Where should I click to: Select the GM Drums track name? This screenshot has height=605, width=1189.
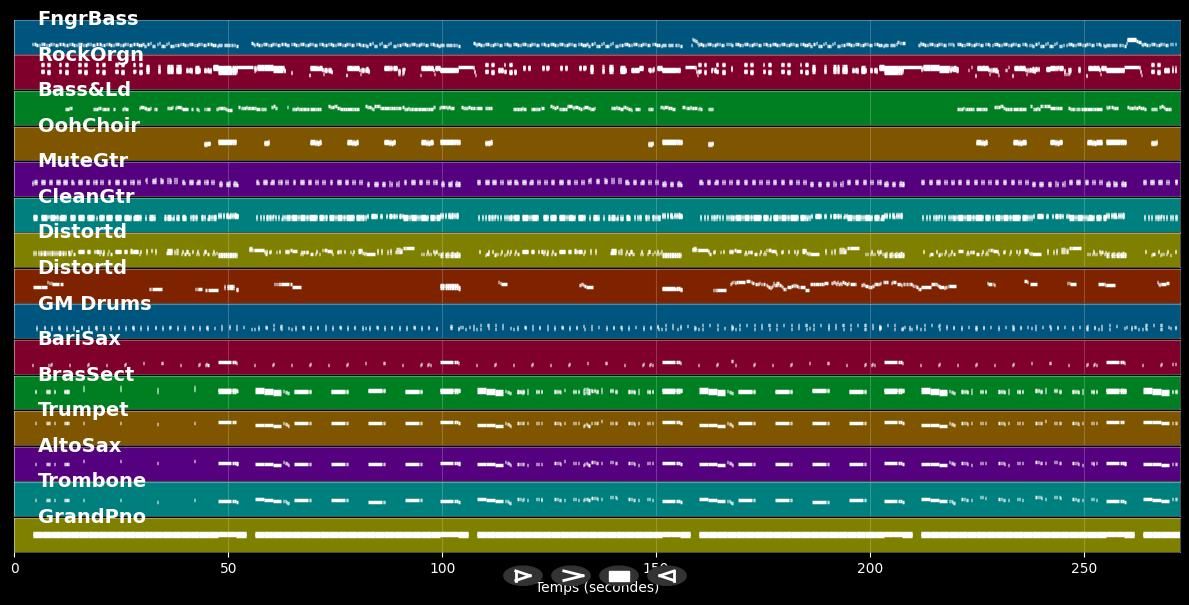[x=93, y=303]
